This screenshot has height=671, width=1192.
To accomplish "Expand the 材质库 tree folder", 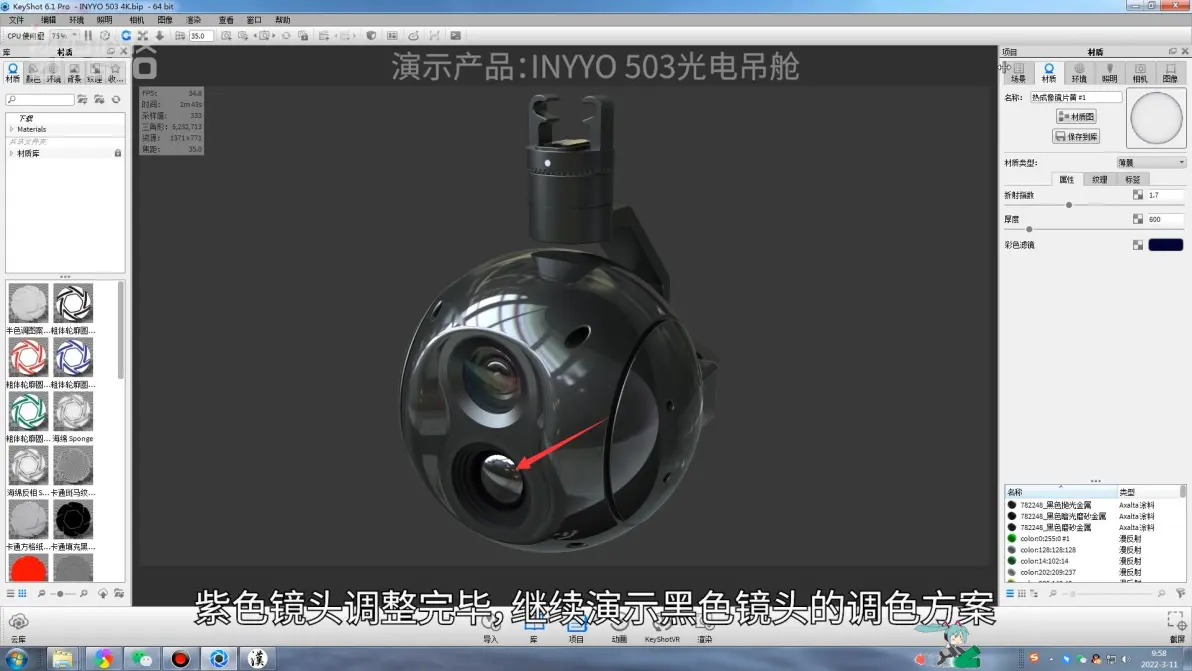I will point(11,154).
